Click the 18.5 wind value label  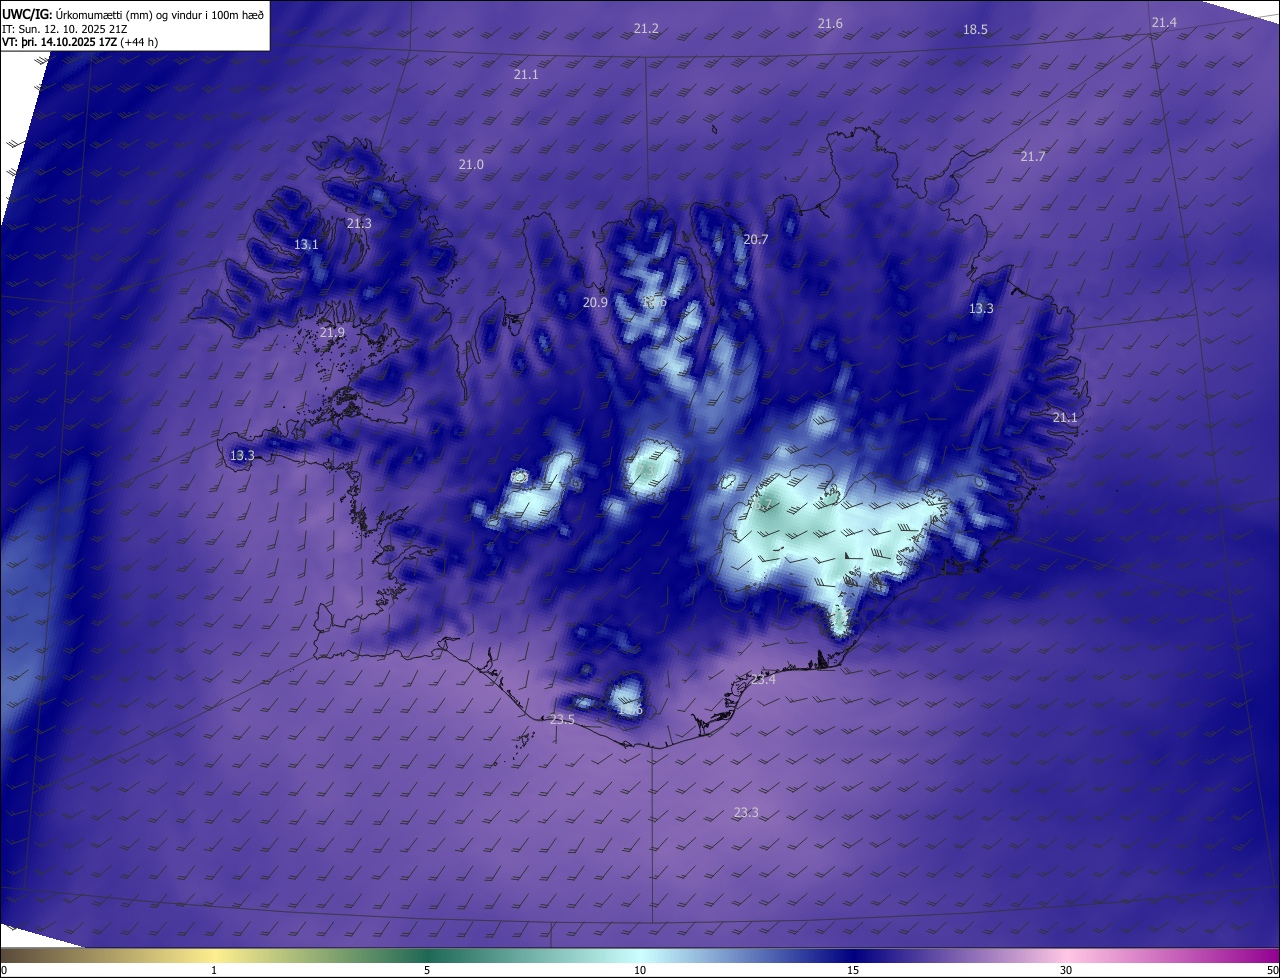[x=975, y=30]
